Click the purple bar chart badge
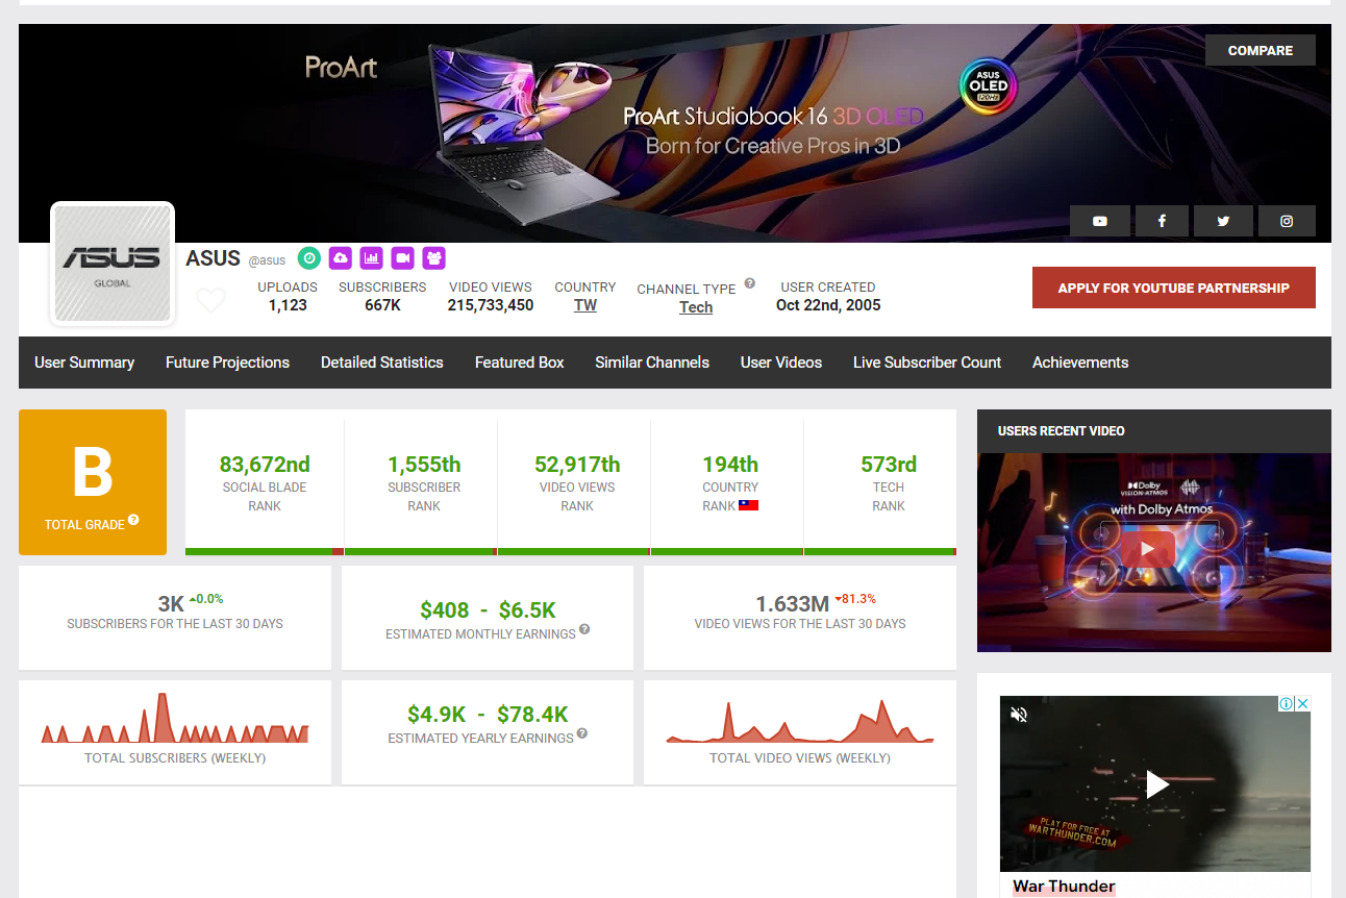Image resolution: width=1346 pixels, height=898 pixels. pyautogui.click(x=372, y=258)
